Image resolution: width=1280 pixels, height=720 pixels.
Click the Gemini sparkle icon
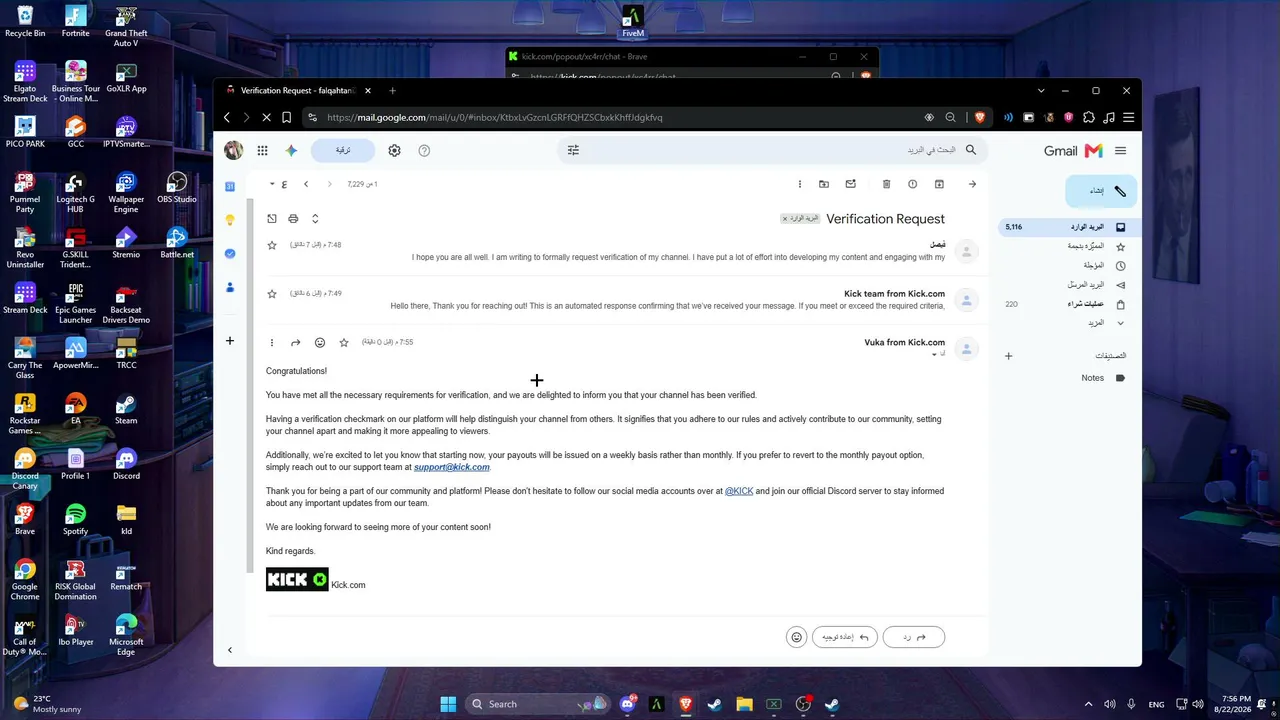[x=291, y=150]
